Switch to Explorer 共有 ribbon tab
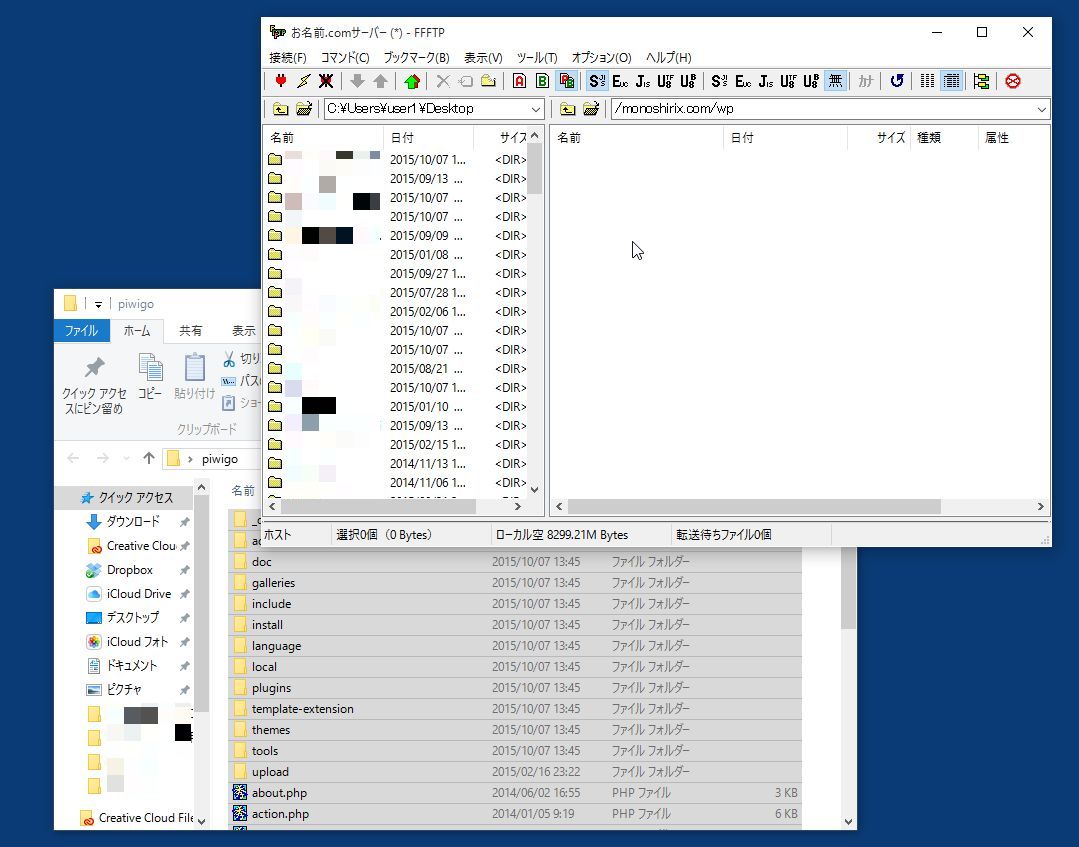The image size is (1079, 847). [191, 331]
